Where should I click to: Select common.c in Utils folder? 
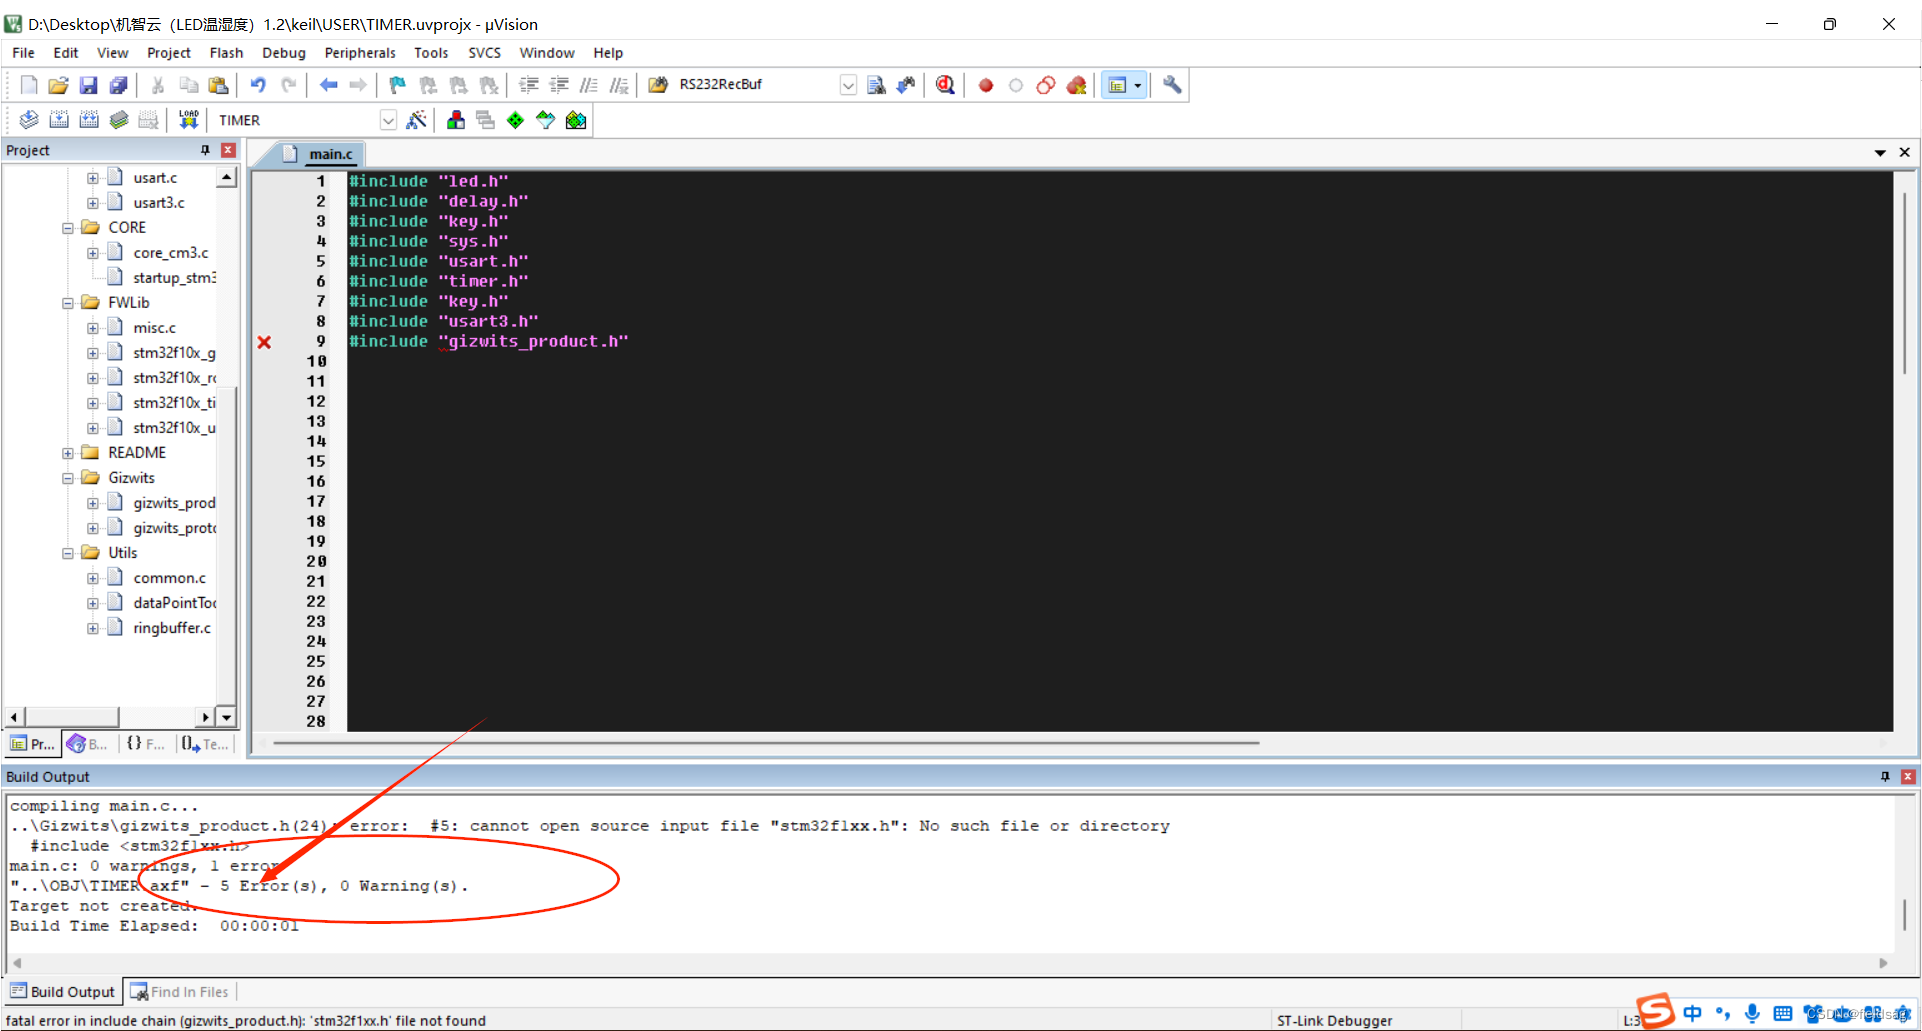170,578
